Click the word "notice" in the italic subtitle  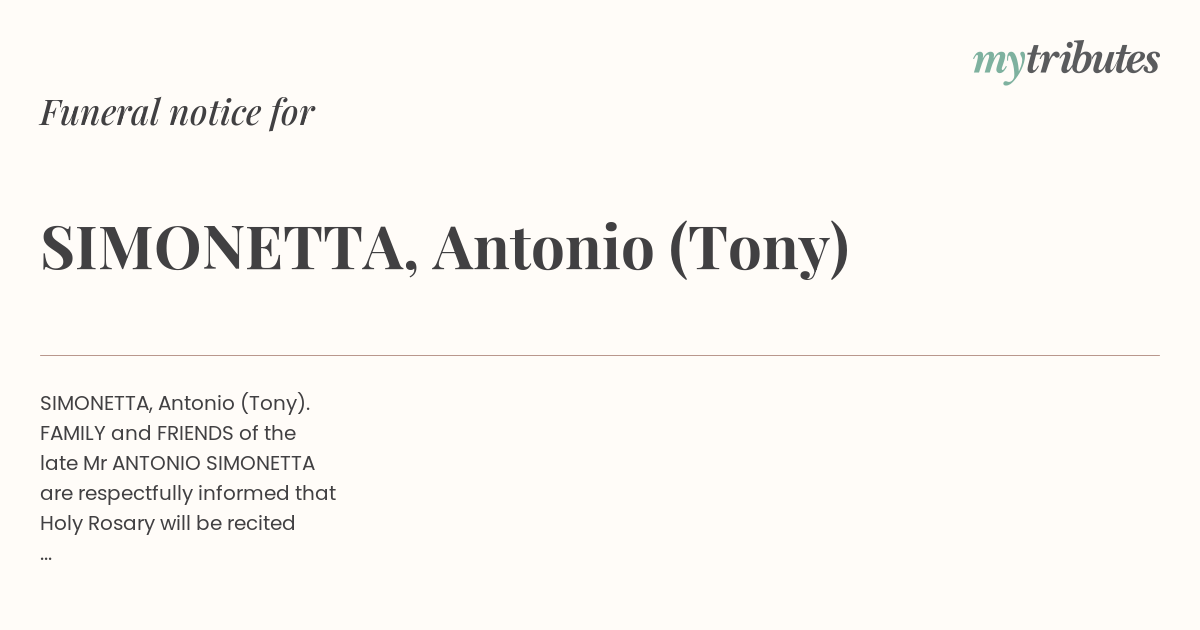point(215,113)
